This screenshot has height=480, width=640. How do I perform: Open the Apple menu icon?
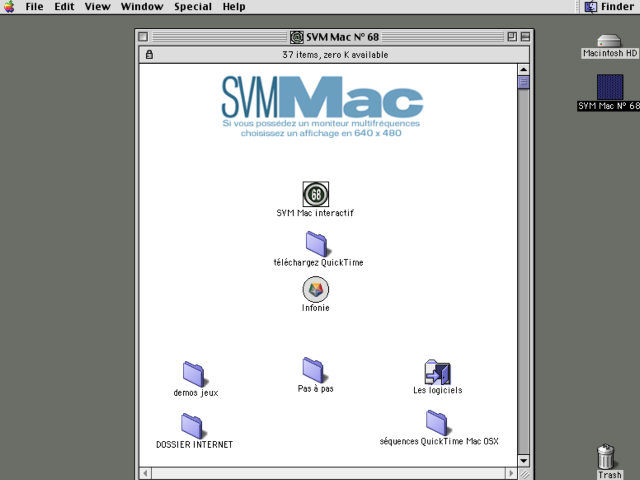click(9, 7)
